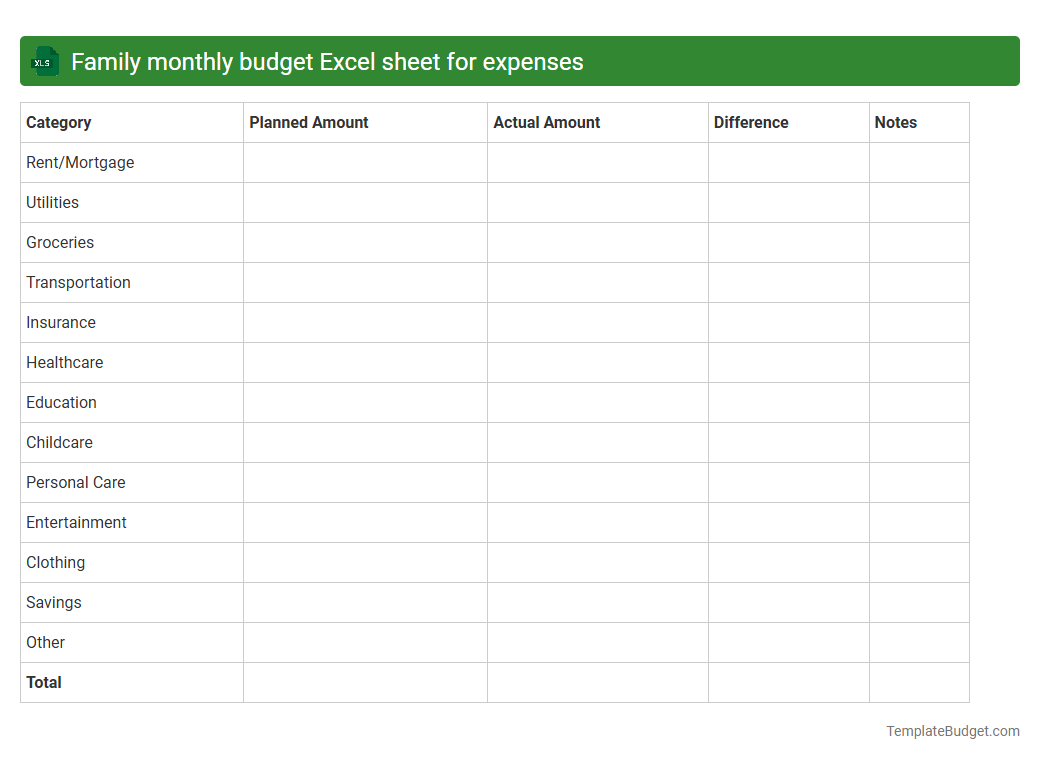Select the Rent/Mortgage category label
Image resolution: width=1040 pixels, height=760 pixels.
point(80,162)
